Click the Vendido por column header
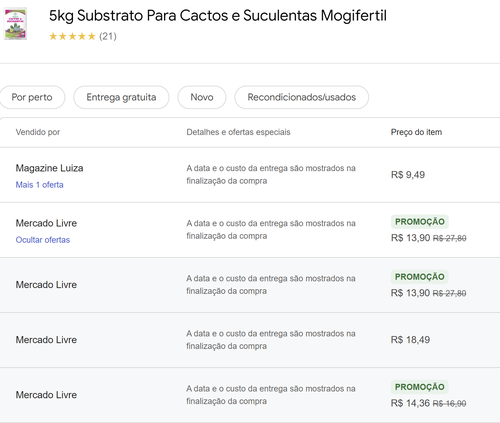 [x=38, y=132]
